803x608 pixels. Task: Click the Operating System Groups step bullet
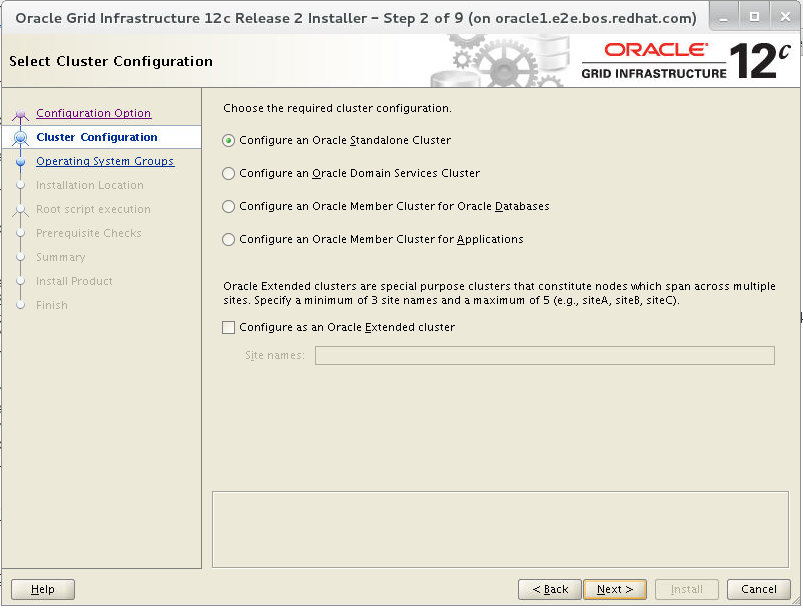(20, 162)
